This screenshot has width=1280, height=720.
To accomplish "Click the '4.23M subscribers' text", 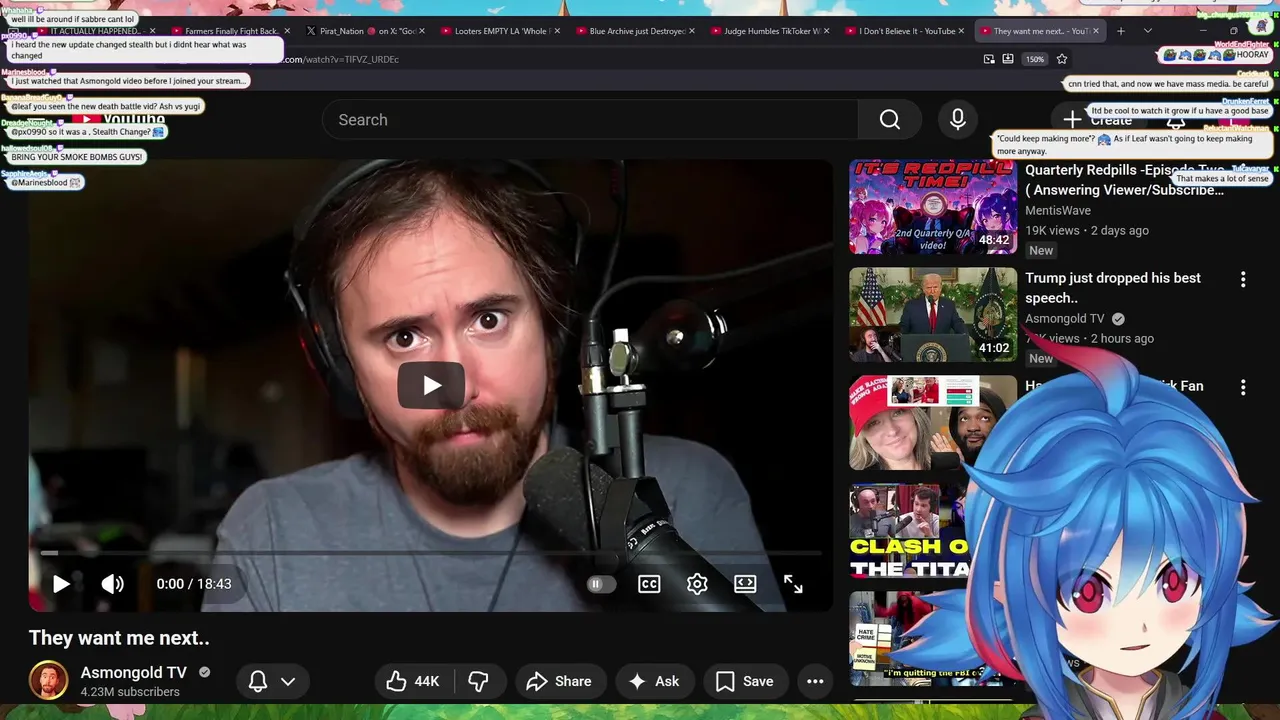I will point(130,692).
